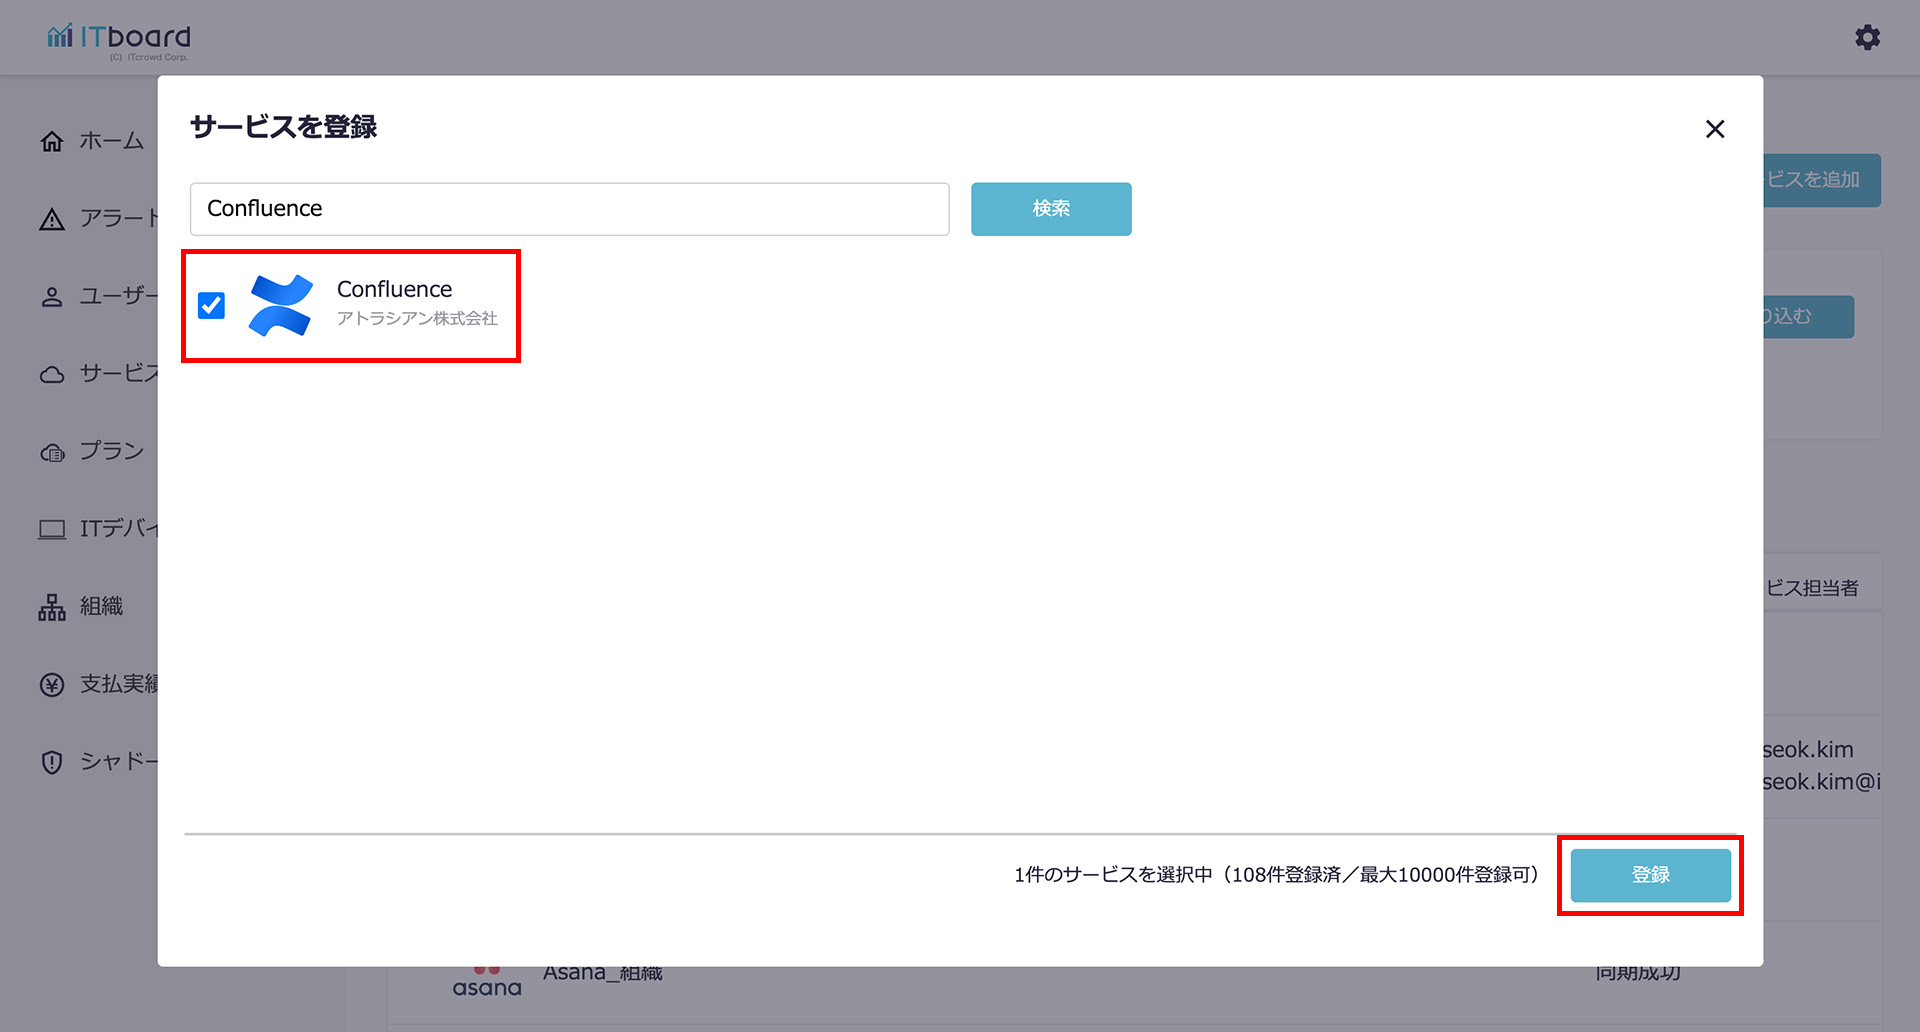Click the Confluence logo thumbnail
Image resolution: width=1920 pixels, height=1032 pixels.
[280, 305]
